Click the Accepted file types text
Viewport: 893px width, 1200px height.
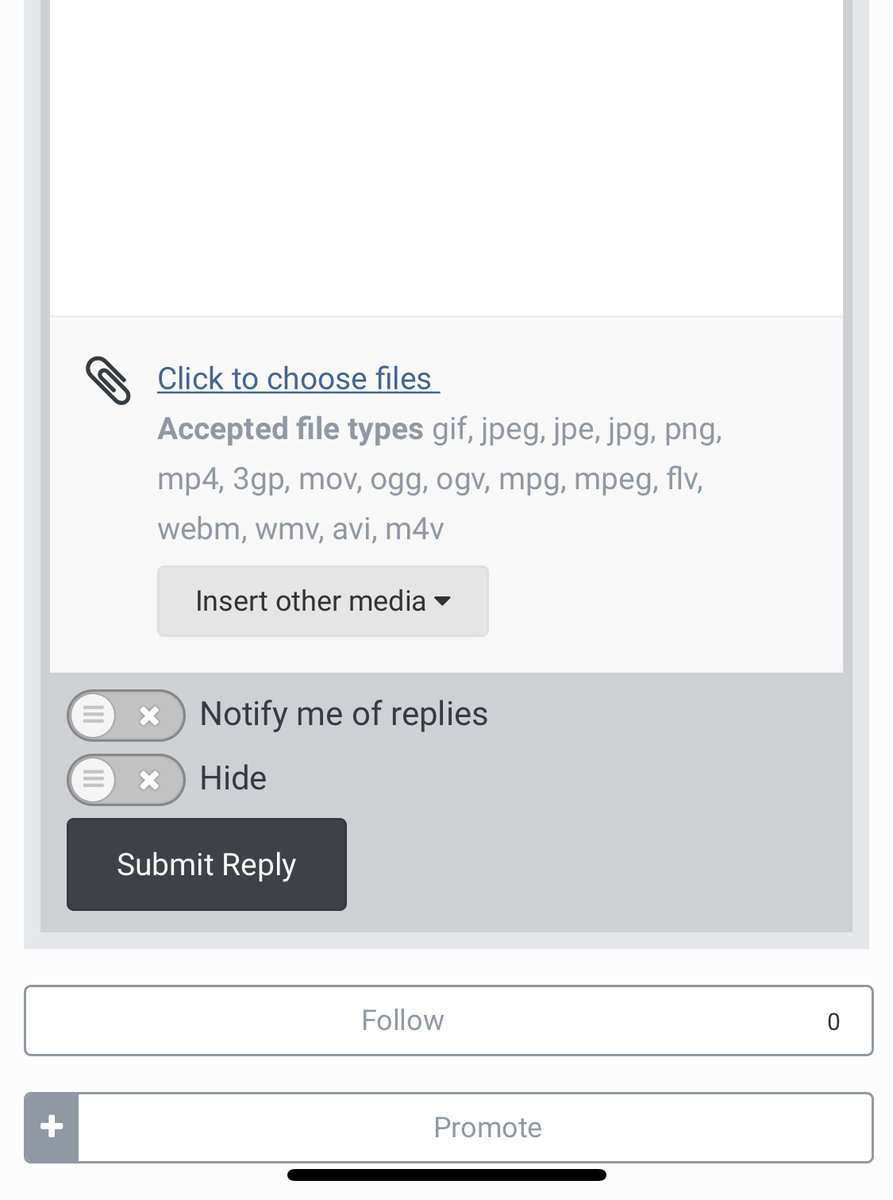point(290,429)
